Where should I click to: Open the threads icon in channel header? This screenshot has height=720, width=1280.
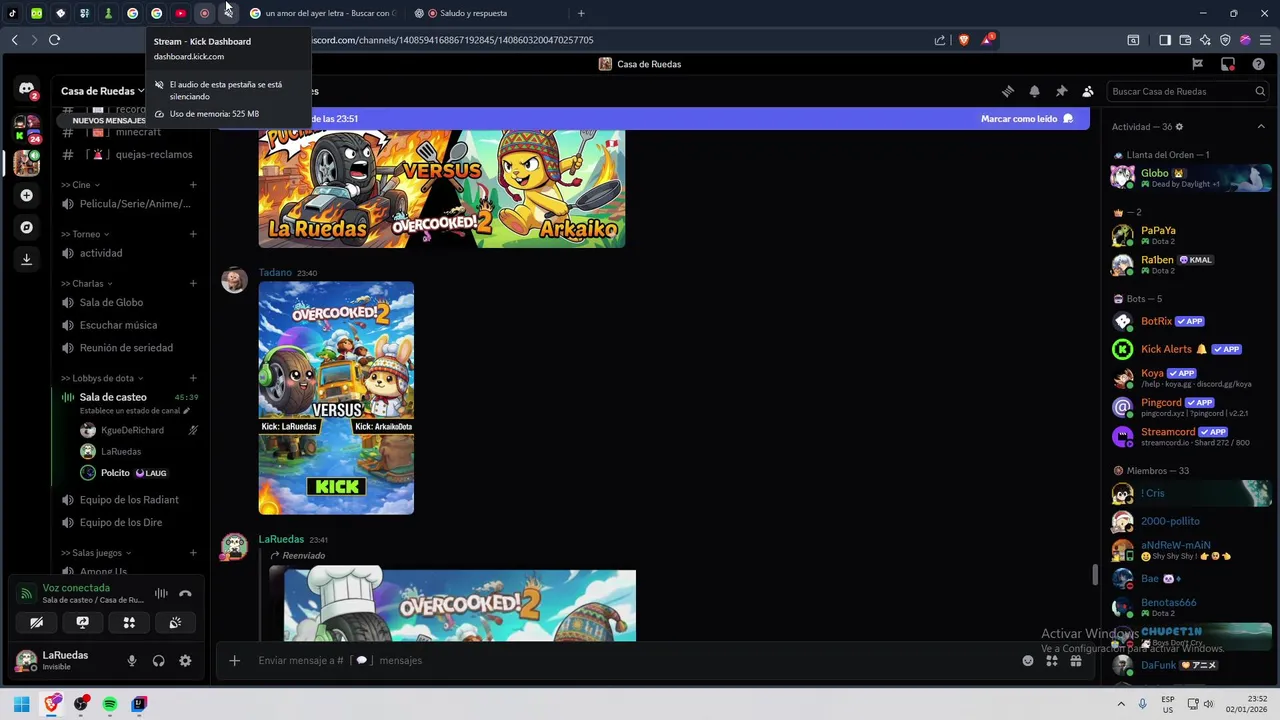[1008, 91]
